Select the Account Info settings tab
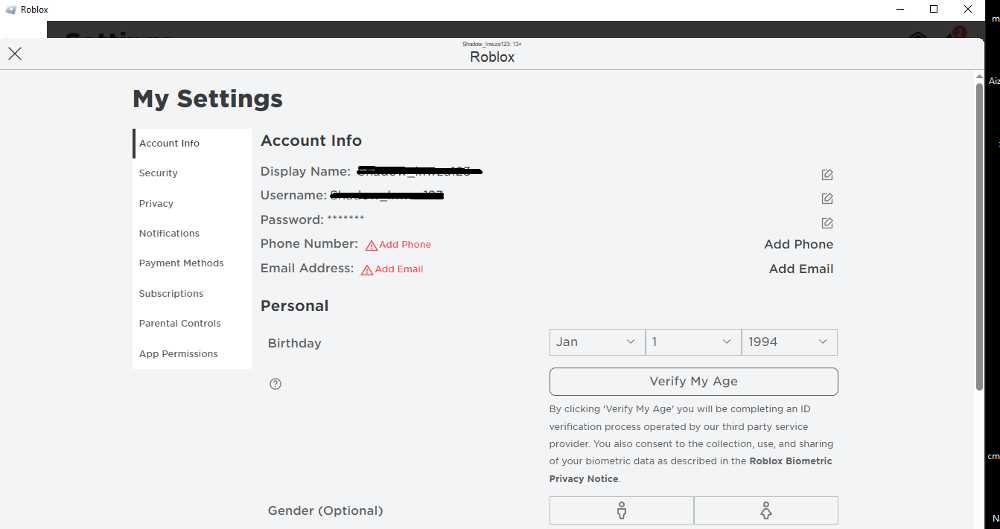 point(192,144)
